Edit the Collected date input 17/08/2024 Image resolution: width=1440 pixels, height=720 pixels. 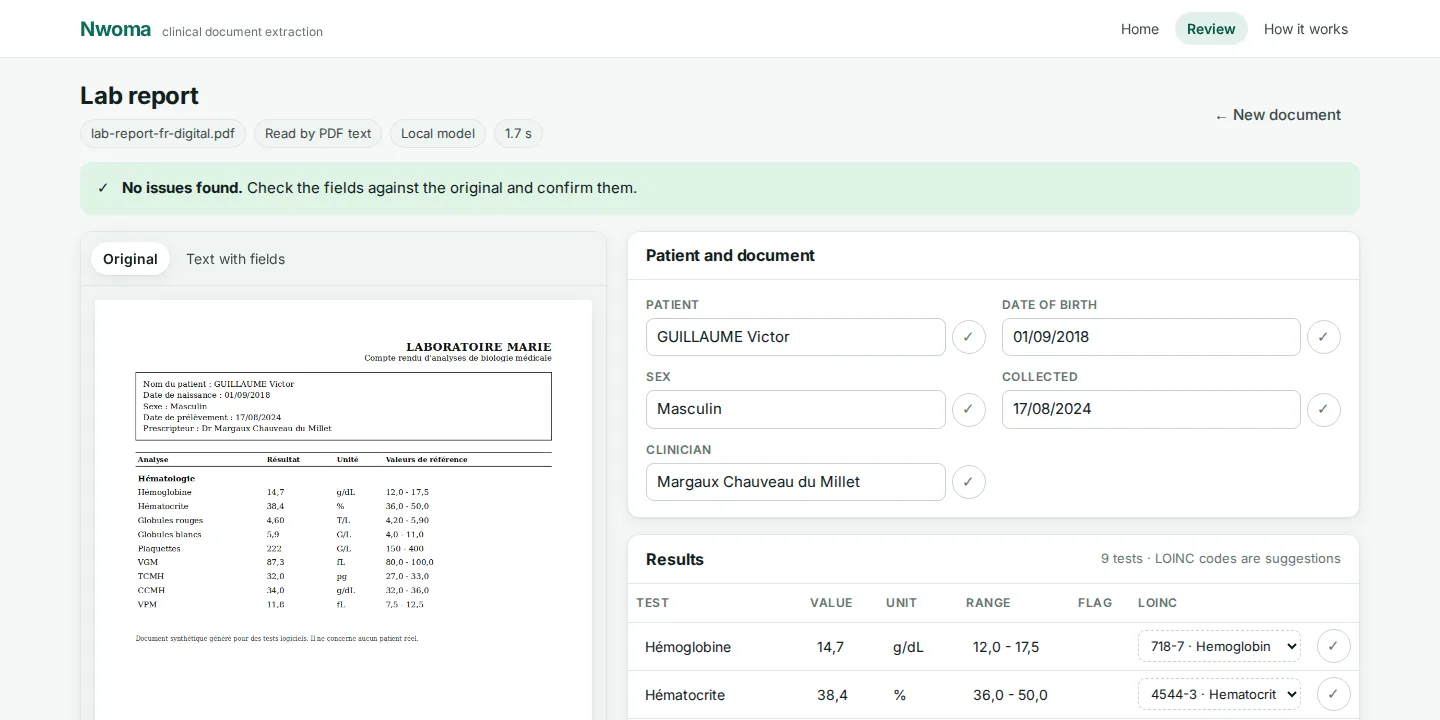[1151, 409]
